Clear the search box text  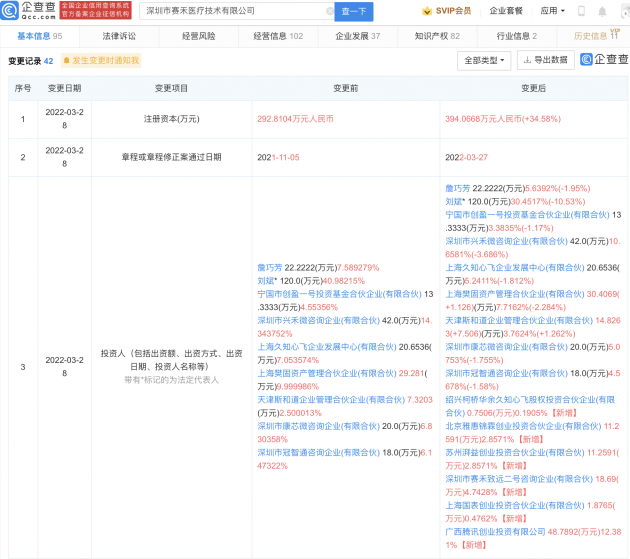click(x=329, y=11)
